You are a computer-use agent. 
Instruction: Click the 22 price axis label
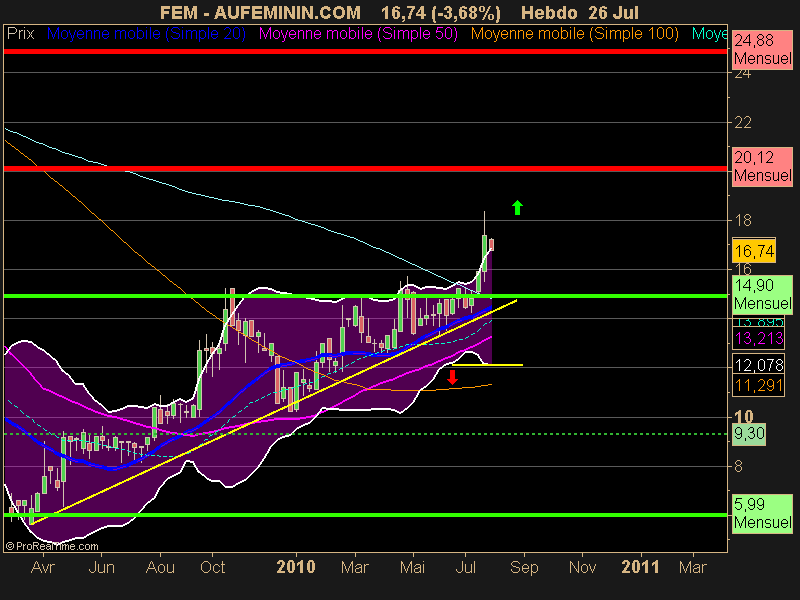click(x=743, y=122)
